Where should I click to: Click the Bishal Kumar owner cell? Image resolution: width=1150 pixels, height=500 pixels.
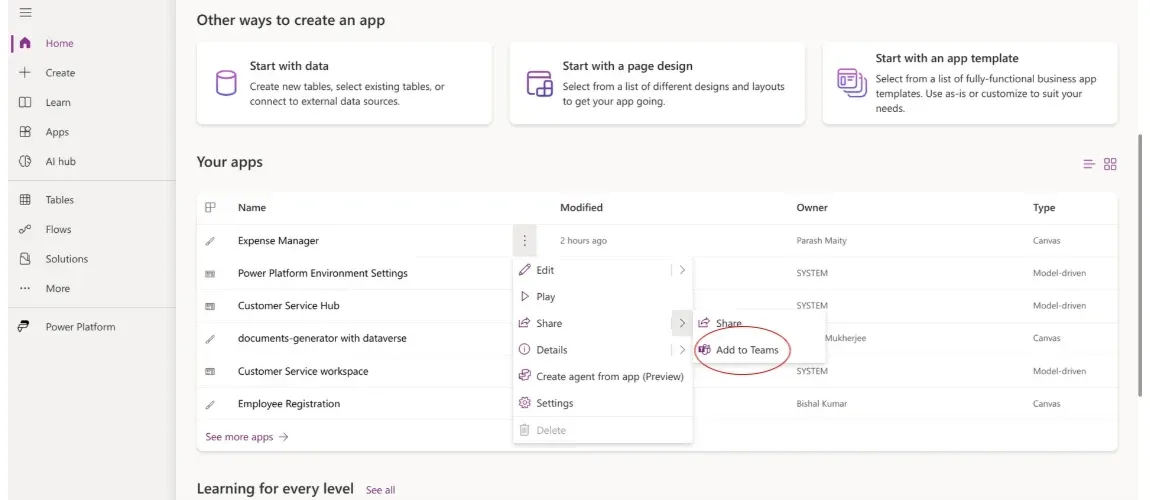(820, 404)
